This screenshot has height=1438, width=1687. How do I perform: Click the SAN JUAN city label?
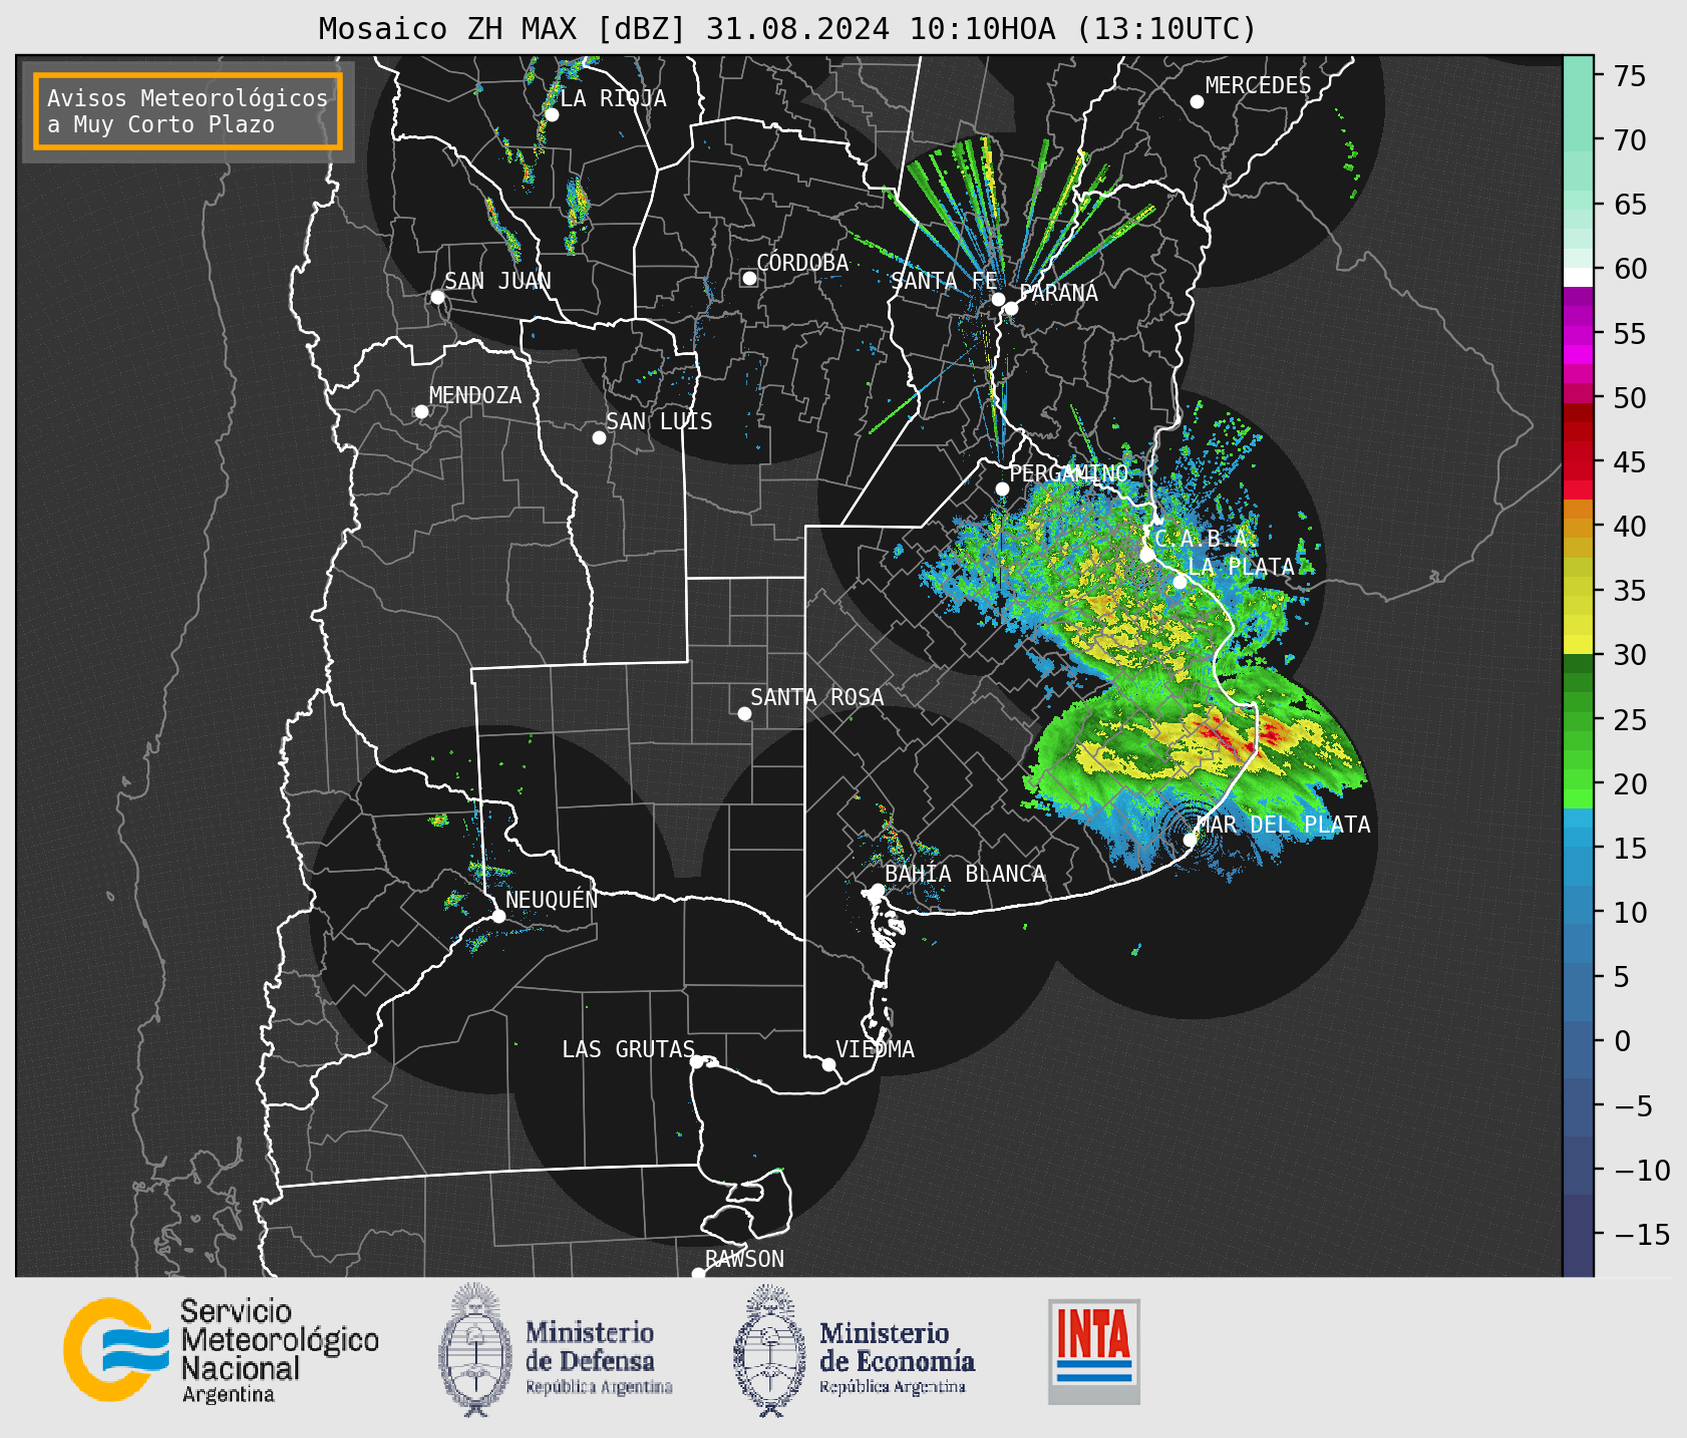[498, 281]
